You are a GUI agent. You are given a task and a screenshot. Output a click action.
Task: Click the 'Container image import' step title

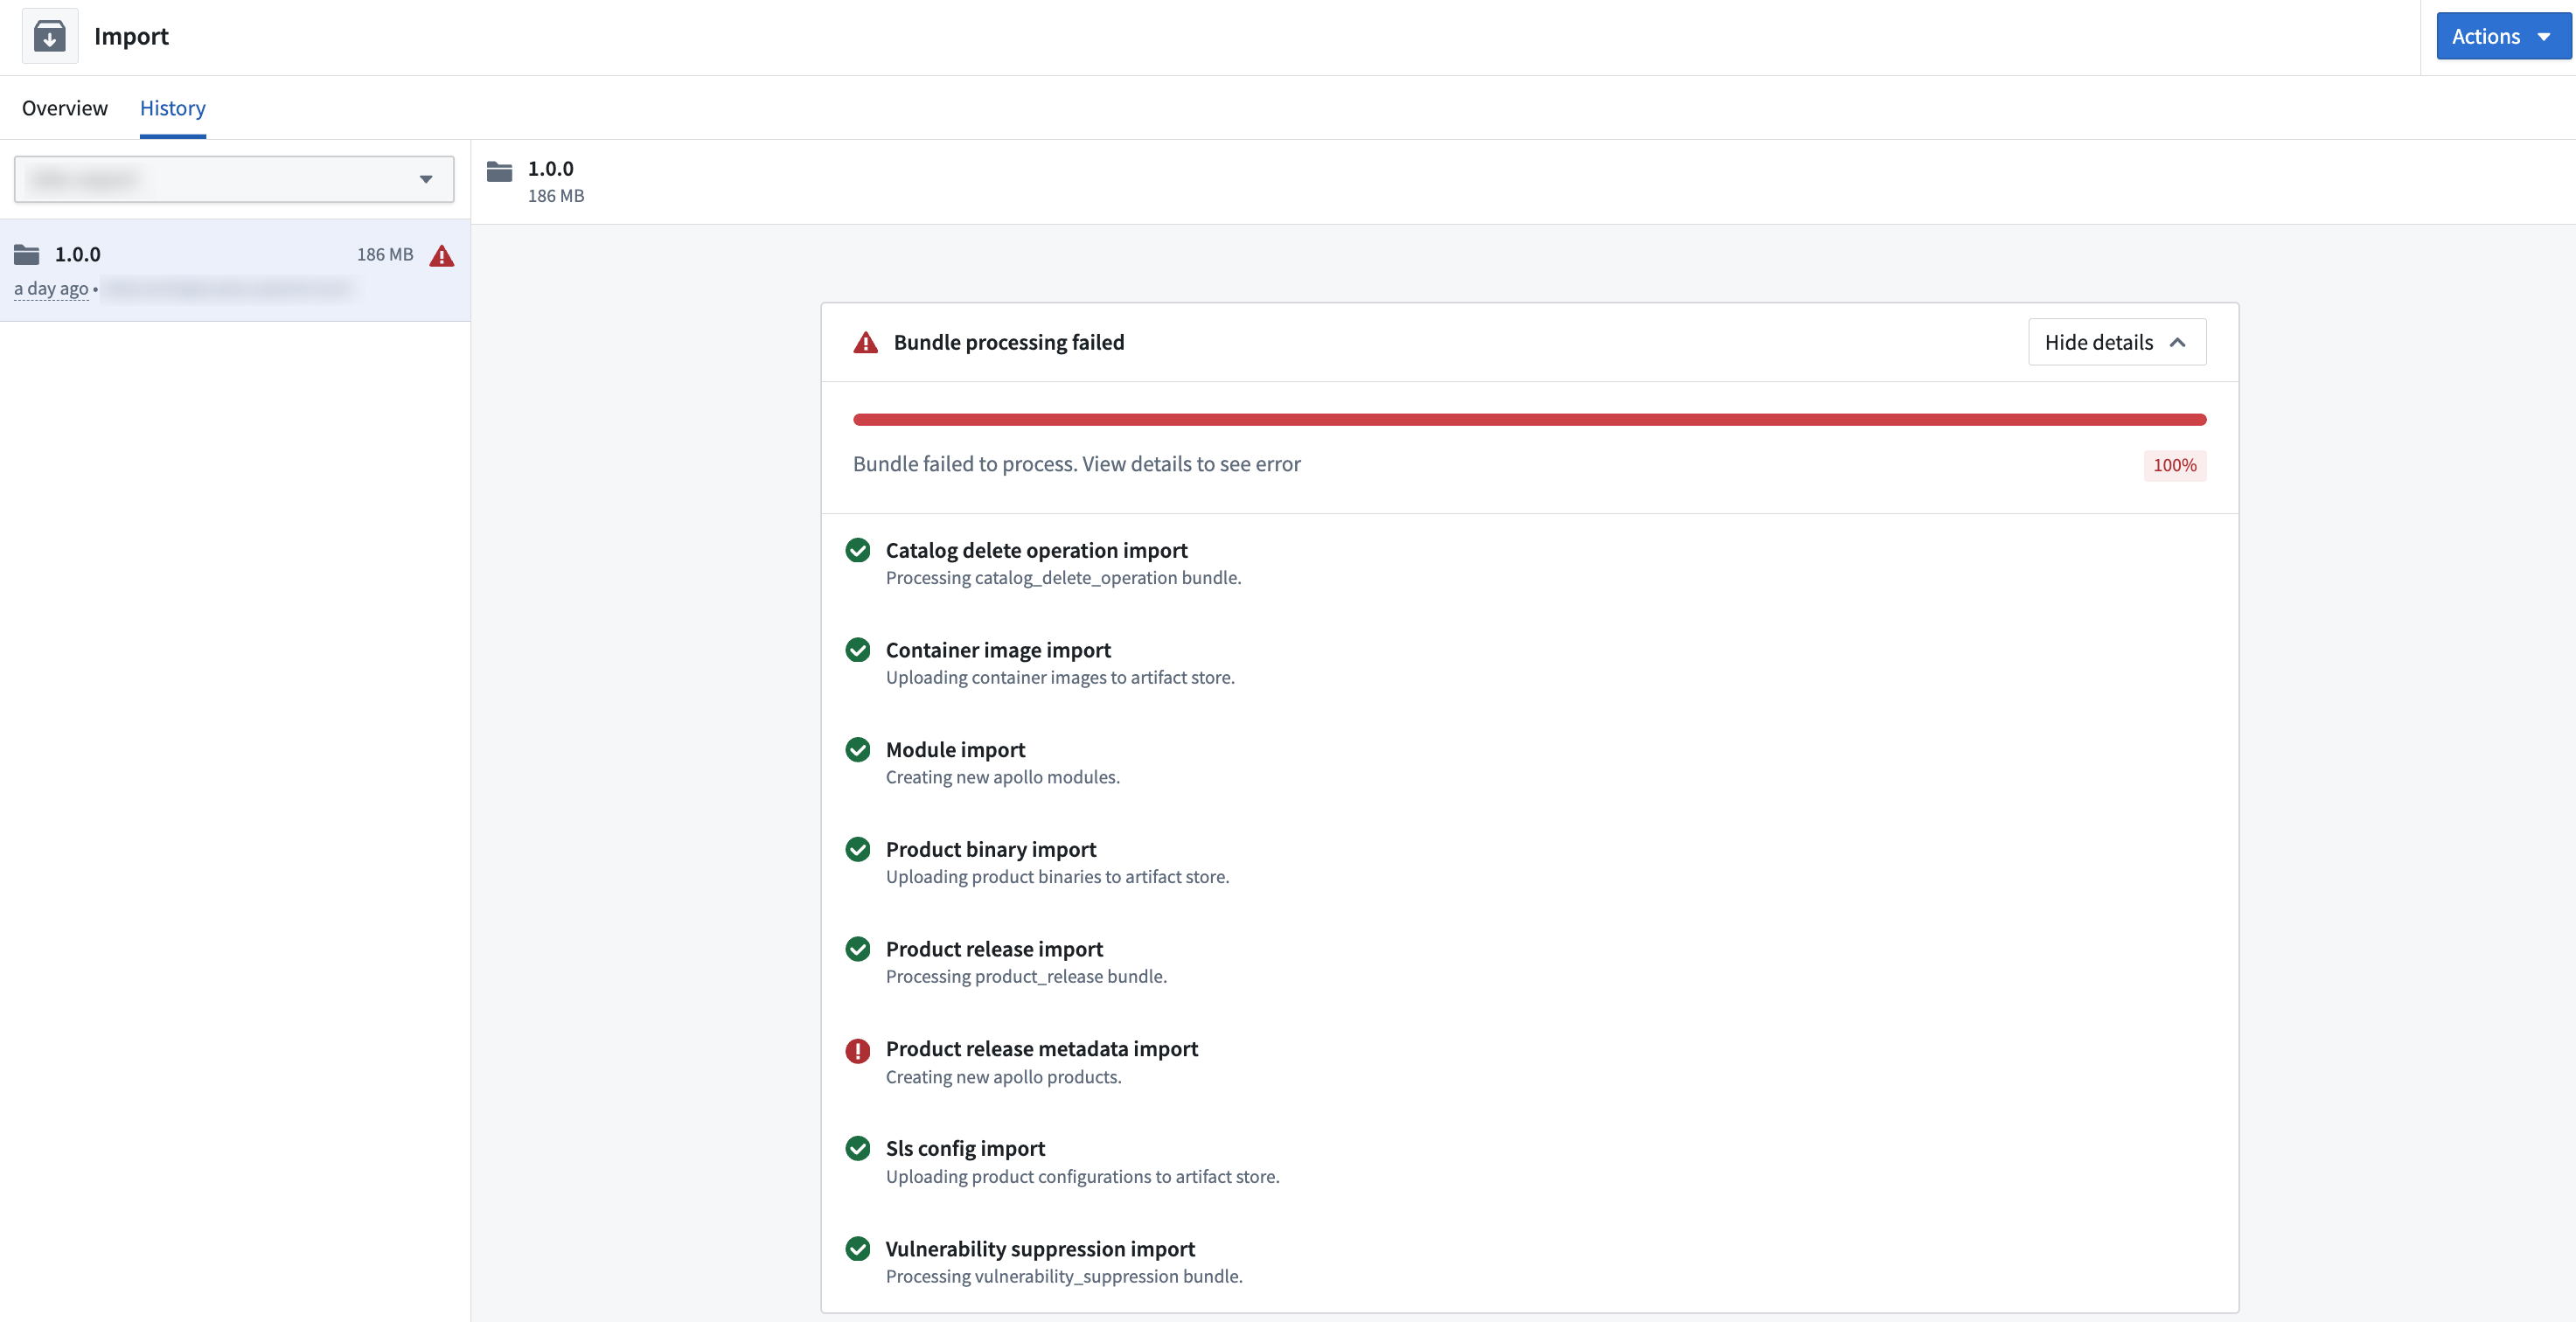(x=998, y=650)
